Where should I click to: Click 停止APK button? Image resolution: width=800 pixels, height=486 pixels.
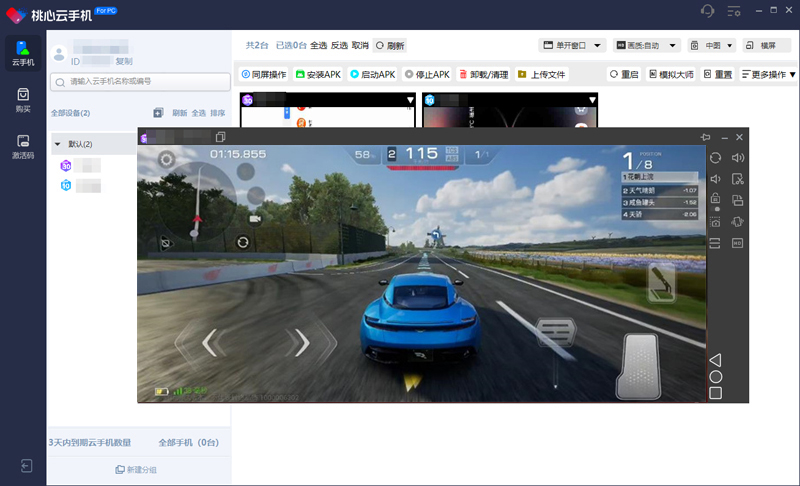[x=427, y=74]
